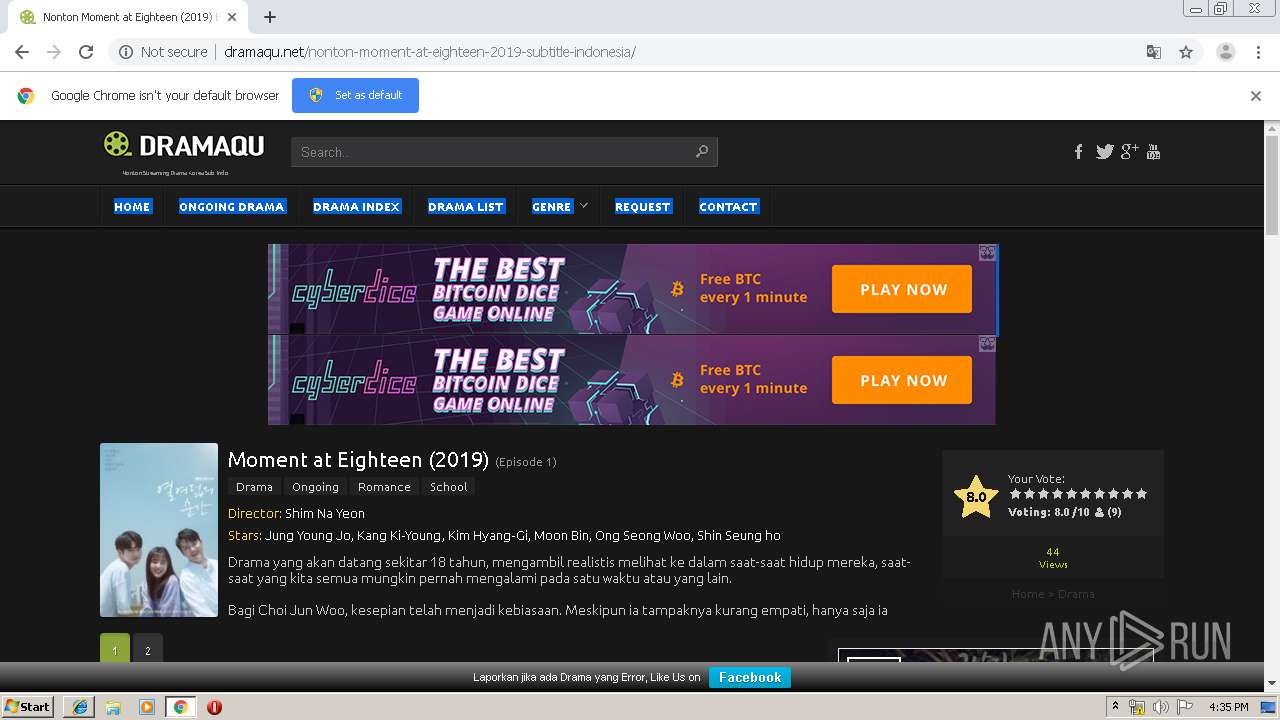View site info next to Not secure
The width and height of the screenshot is (1280, 720).
[126, 52]
